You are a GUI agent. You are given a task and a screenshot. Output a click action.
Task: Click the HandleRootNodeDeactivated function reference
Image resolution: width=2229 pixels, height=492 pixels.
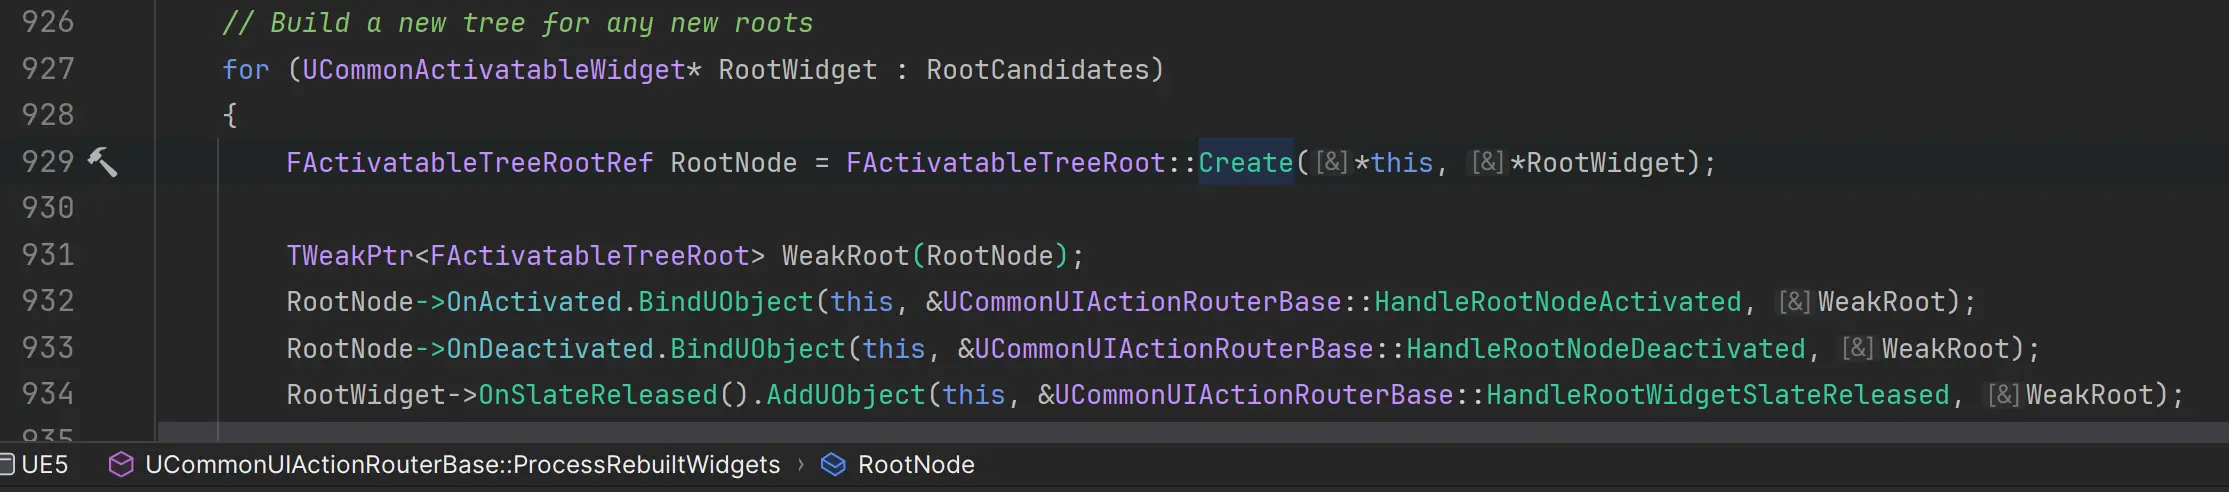click(x=1605, y=349)
